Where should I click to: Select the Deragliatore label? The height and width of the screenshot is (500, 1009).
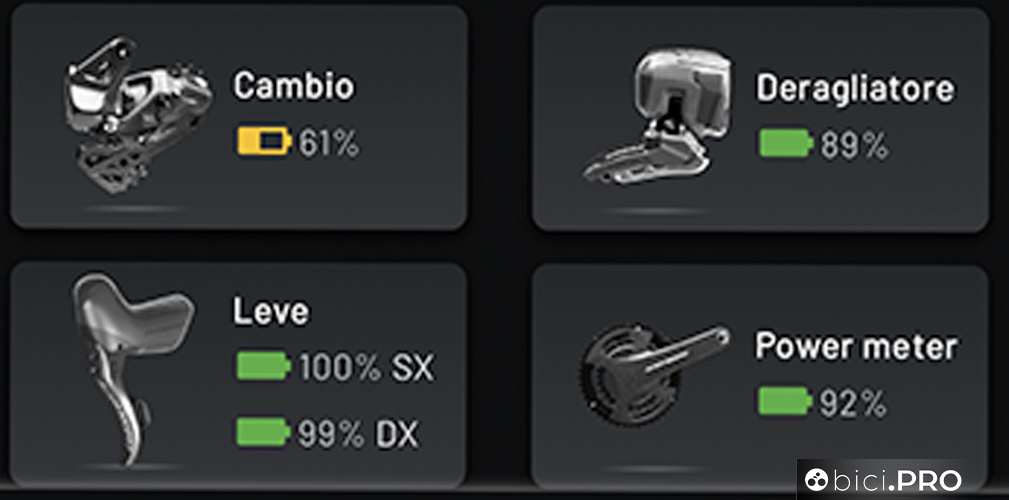[855, 89]
